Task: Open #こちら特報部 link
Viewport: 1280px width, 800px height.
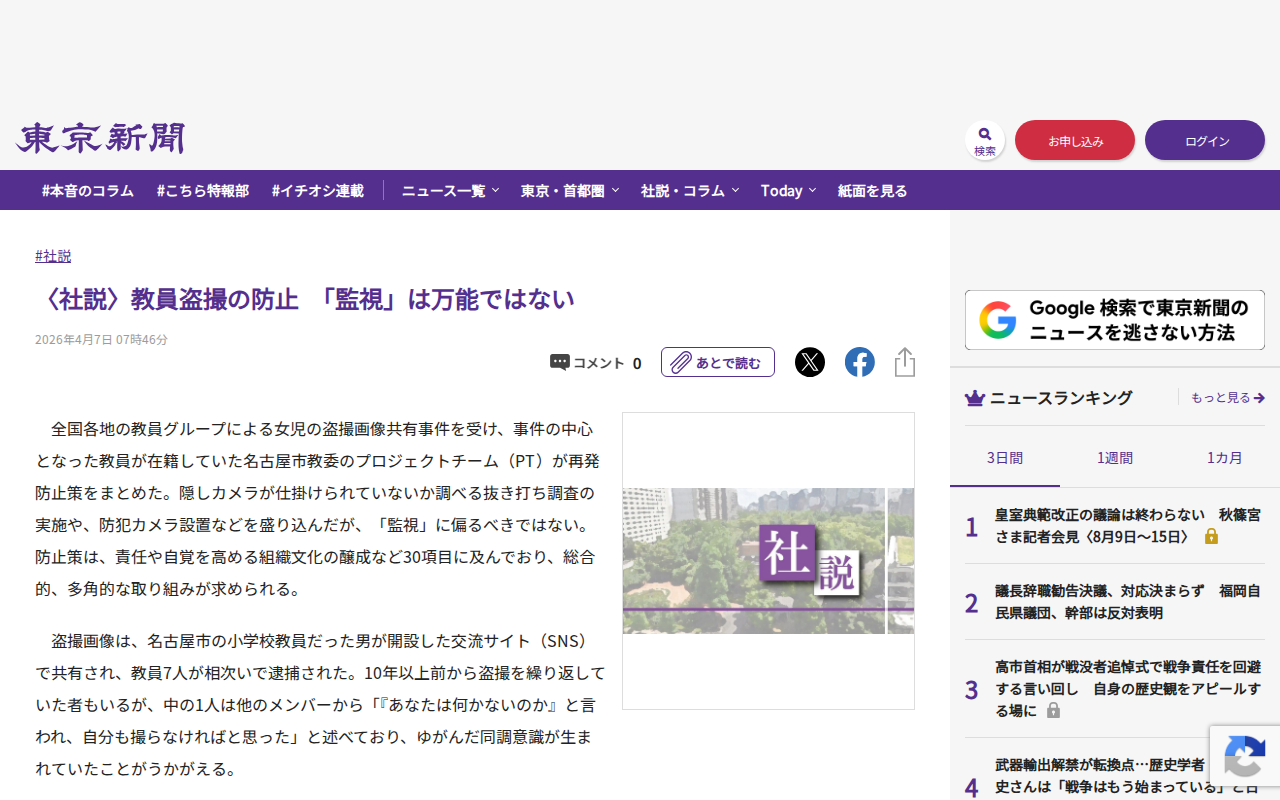Action: click(203, 190)
